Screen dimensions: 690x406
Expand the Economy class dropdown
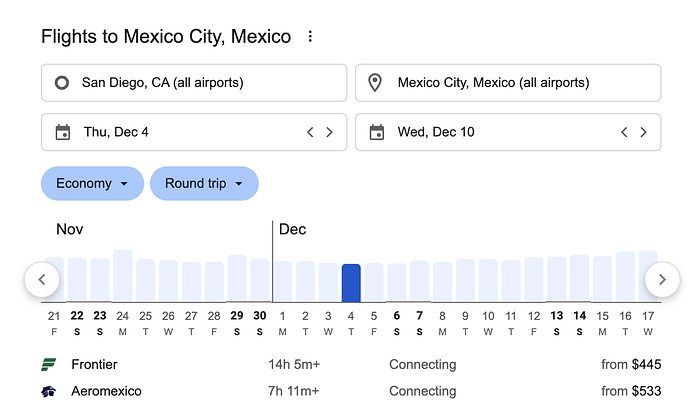[92, 184]
